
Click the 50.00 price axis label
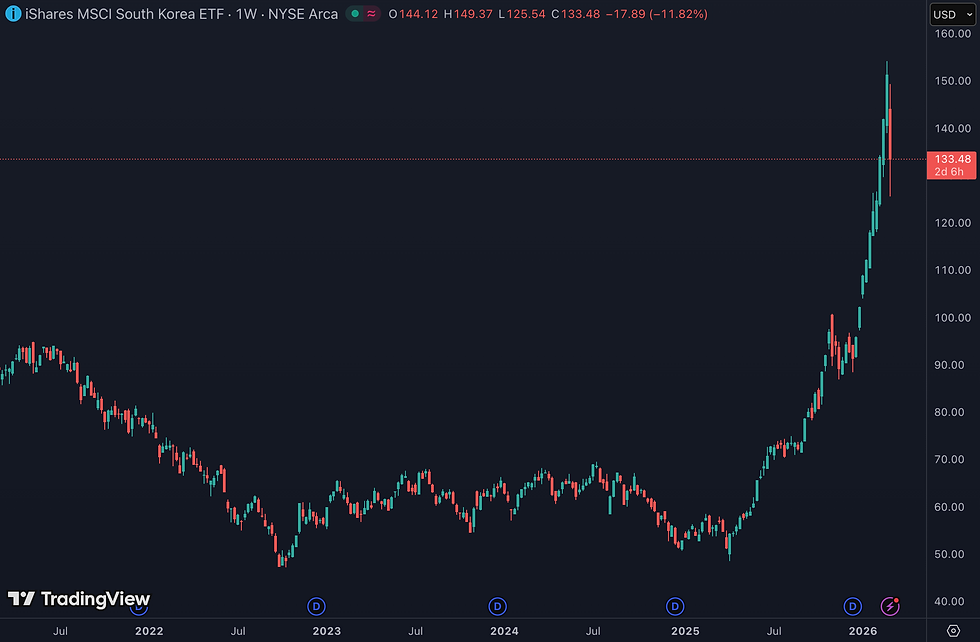point(949,554)
